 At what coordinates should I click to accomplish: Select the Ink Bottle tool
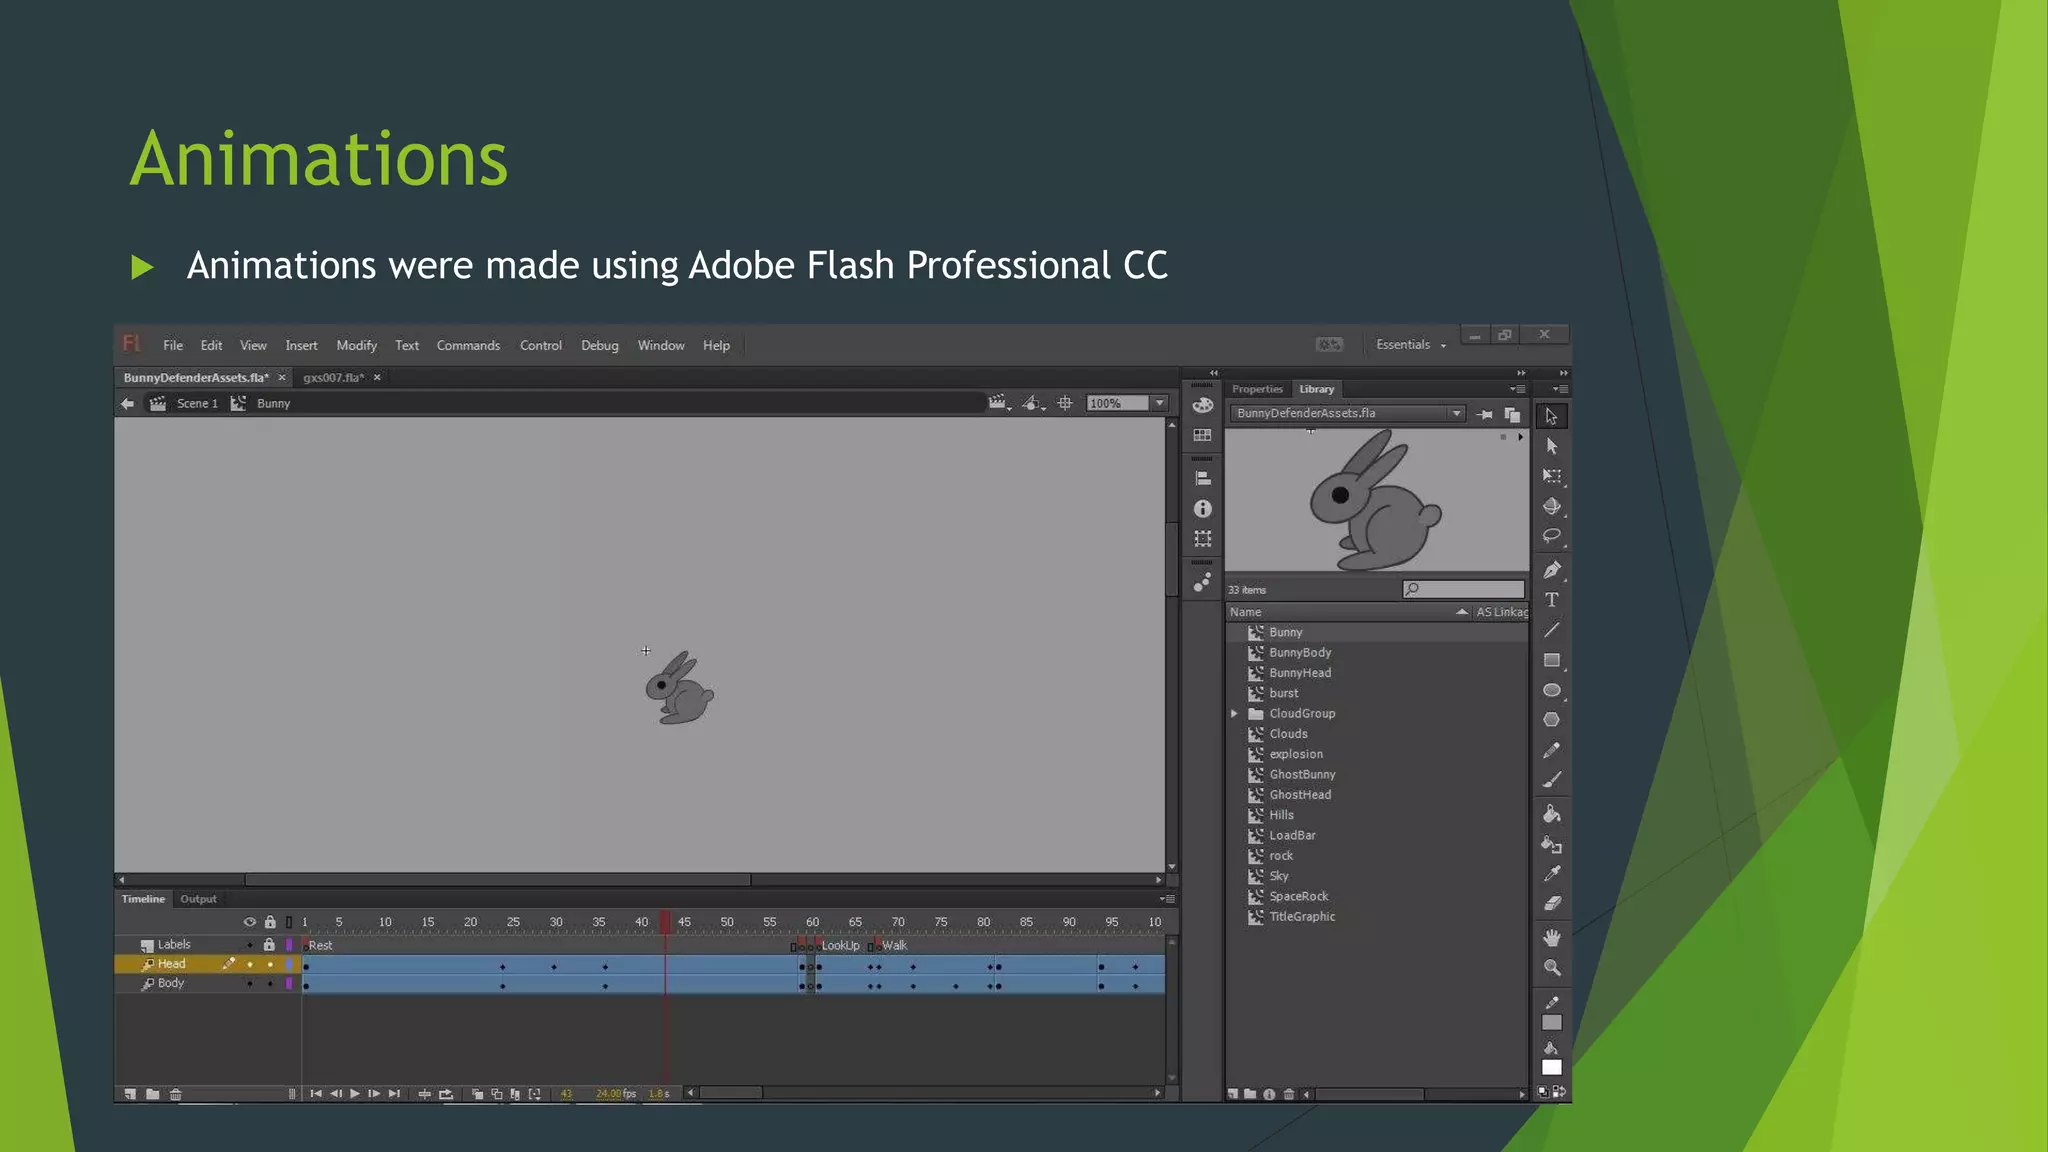click(x=1551, y=844)
